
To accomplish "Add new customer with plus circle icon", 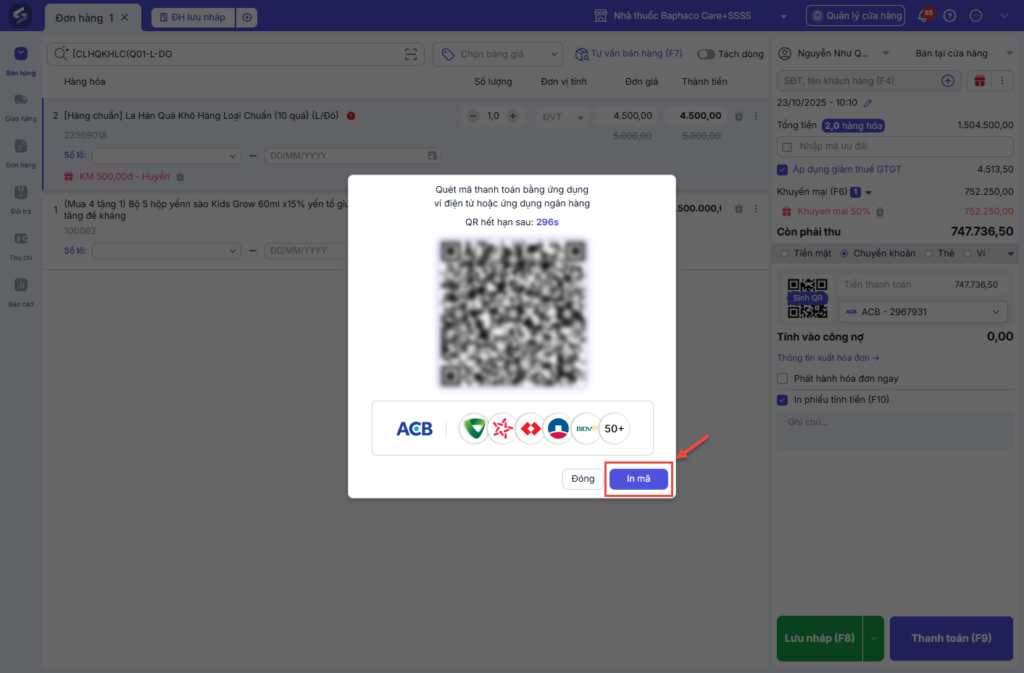I will [x=948, y=81].
